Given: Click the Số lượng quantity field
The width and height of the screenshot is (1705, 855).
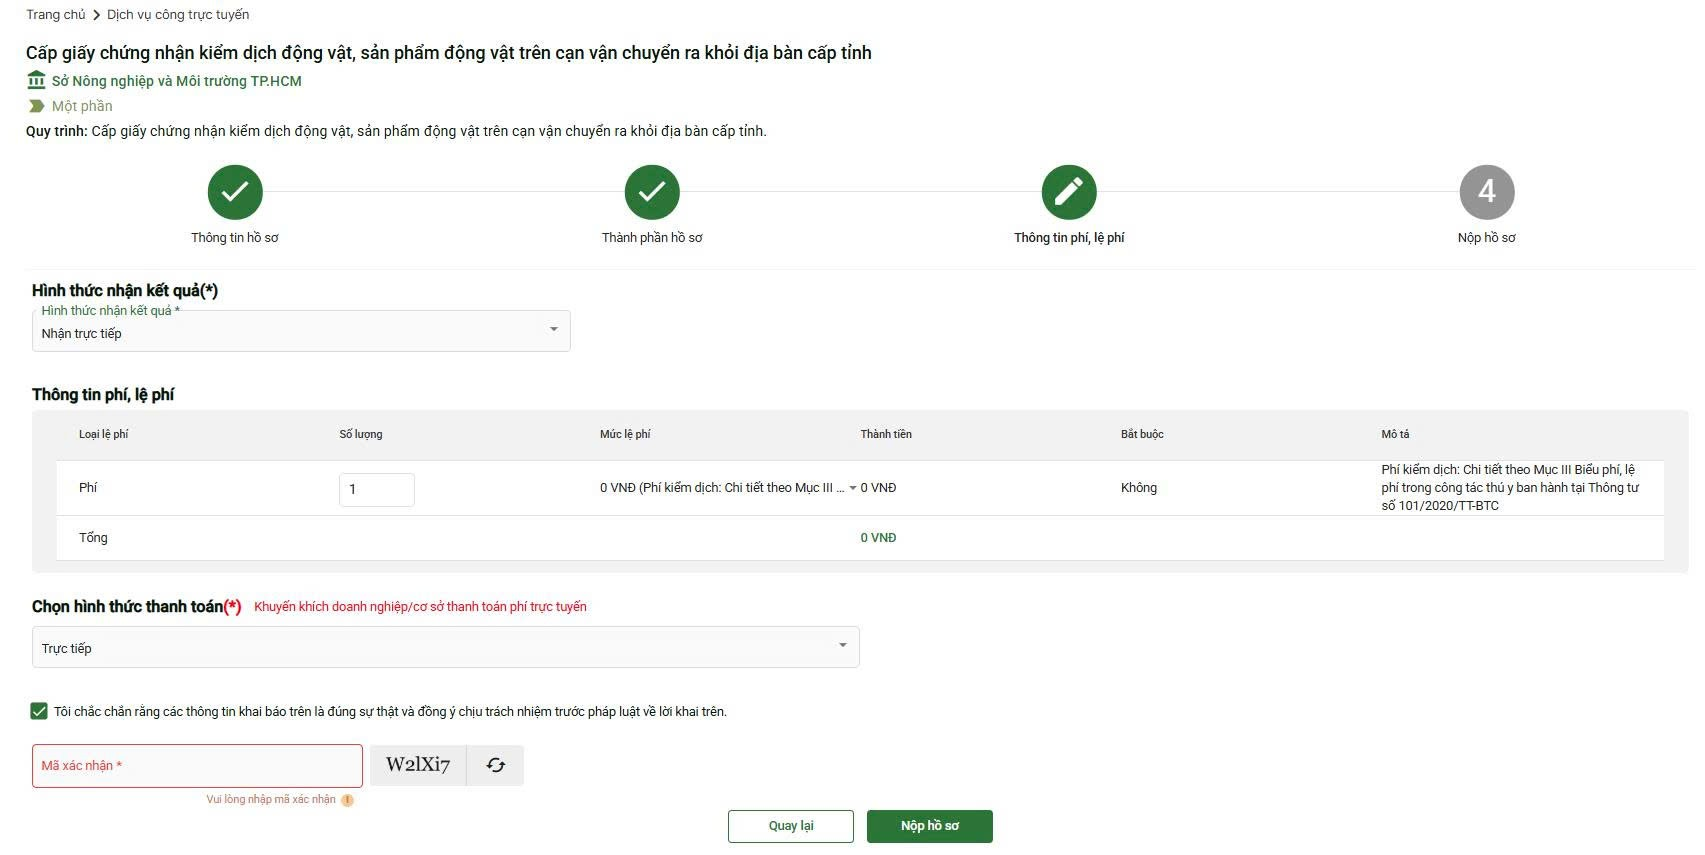Looking at the screenshot, I should pos(376,489).
